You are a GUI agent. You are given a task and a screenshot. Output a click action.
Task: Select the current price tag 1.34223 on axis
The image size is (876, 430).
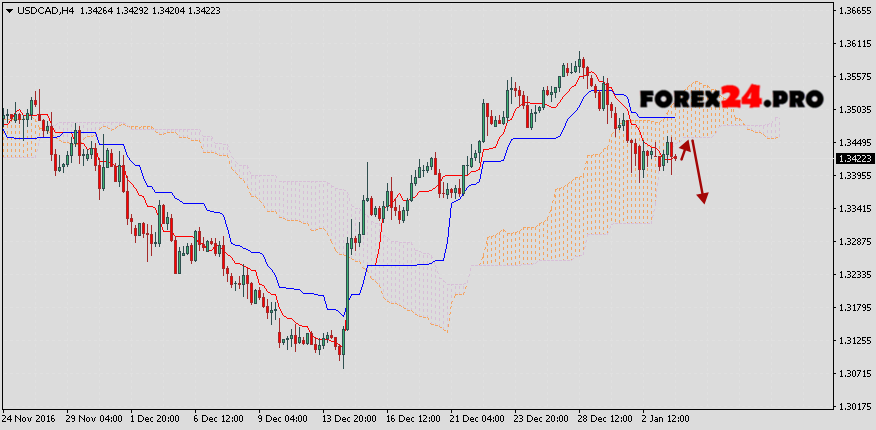(x=853, y=158)
